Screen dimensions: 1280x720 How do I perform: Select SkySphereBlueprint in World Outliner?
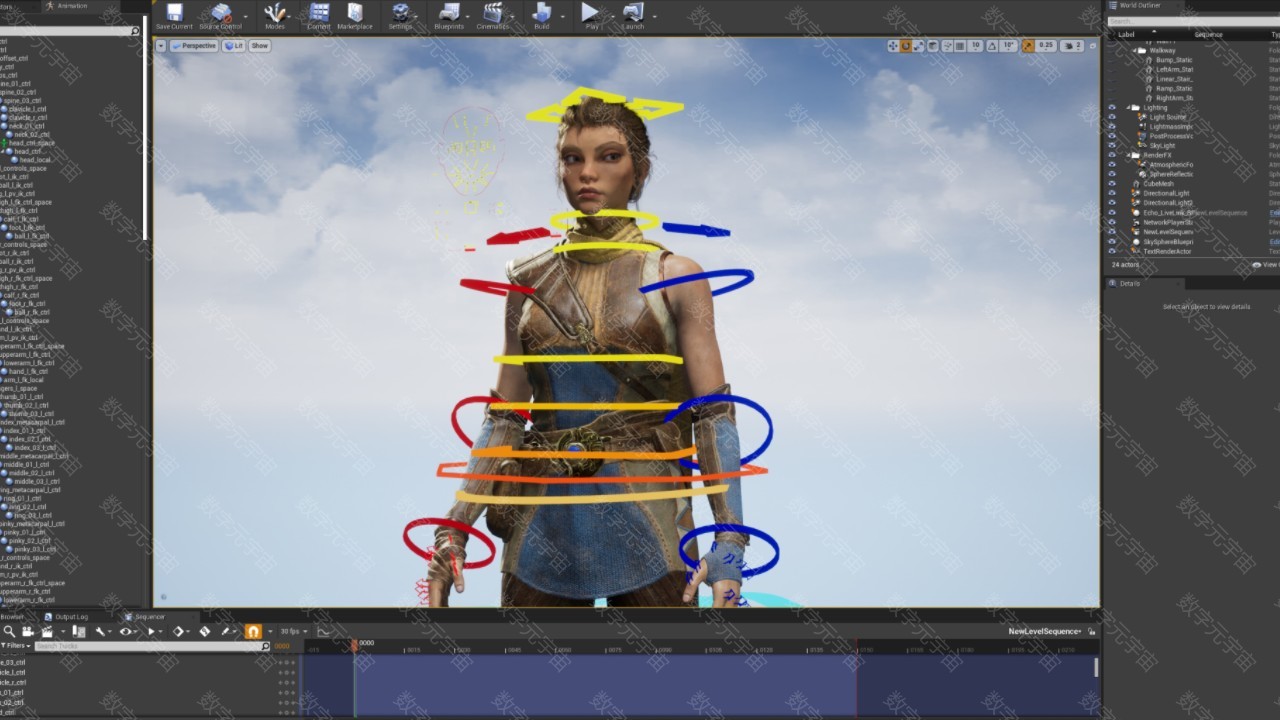pyautogui.click(x=1168, y=241)
